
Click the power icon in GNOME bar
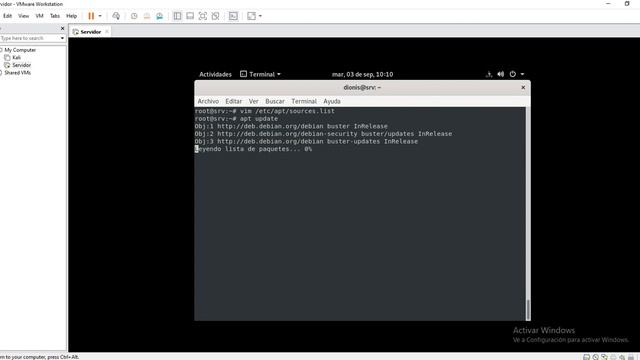coord(513,74)
